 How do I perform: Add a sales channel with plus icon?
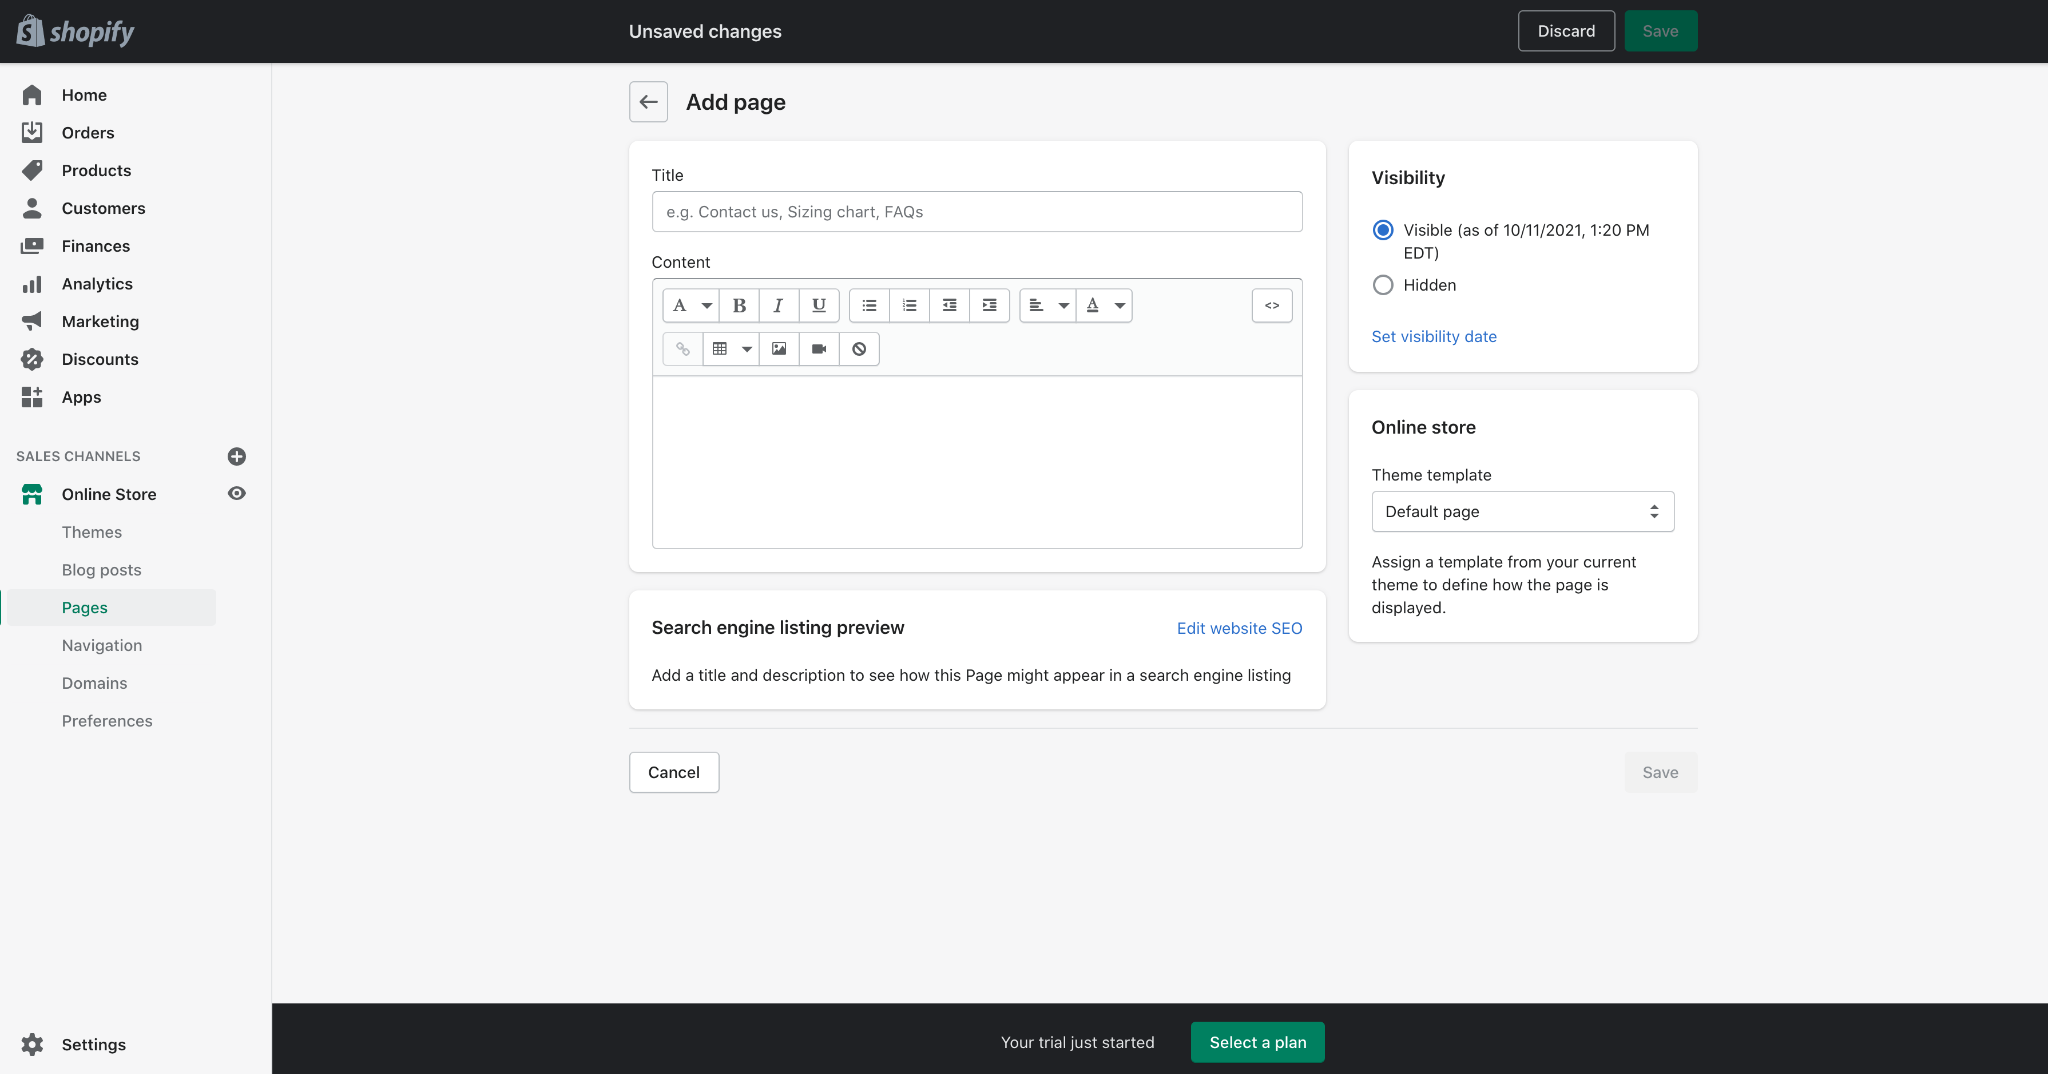[237, 456]
